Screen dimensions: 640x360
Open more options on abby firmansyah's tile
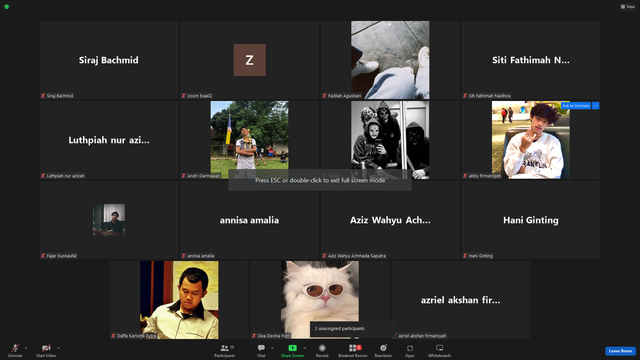point(596,106)
